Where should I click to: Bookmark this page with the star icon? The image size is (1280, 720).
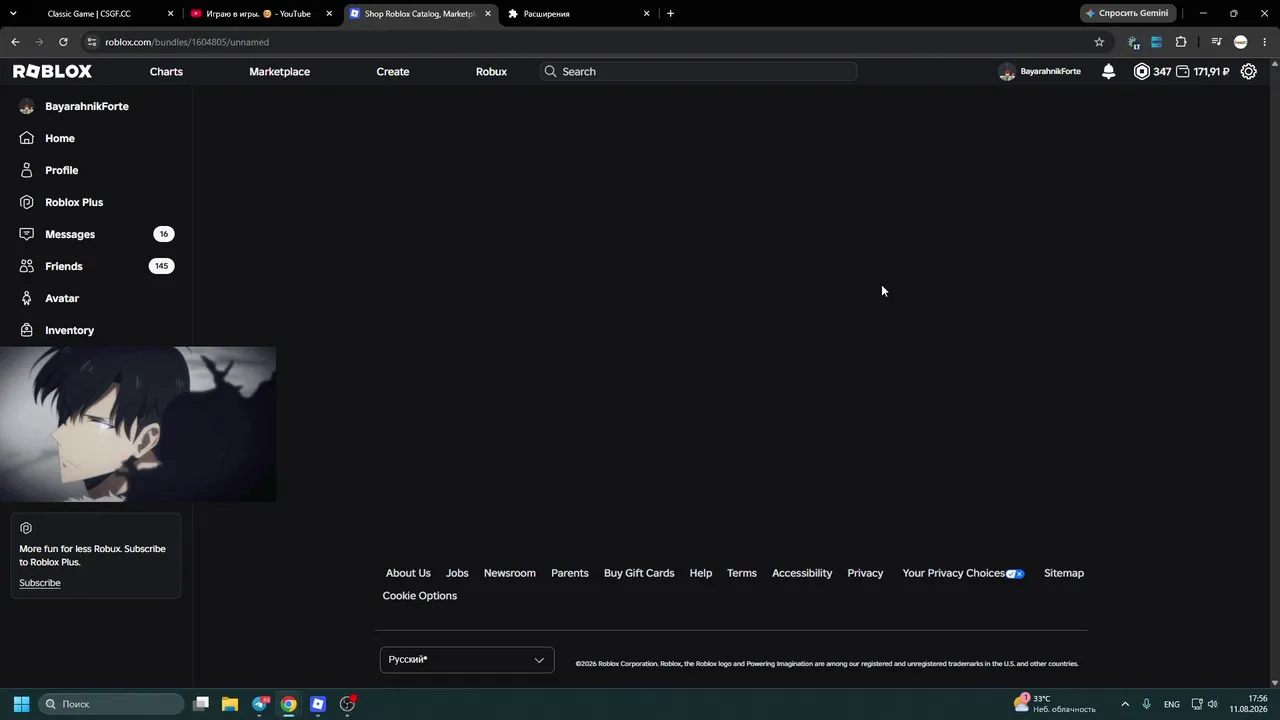click(1099, 42)
